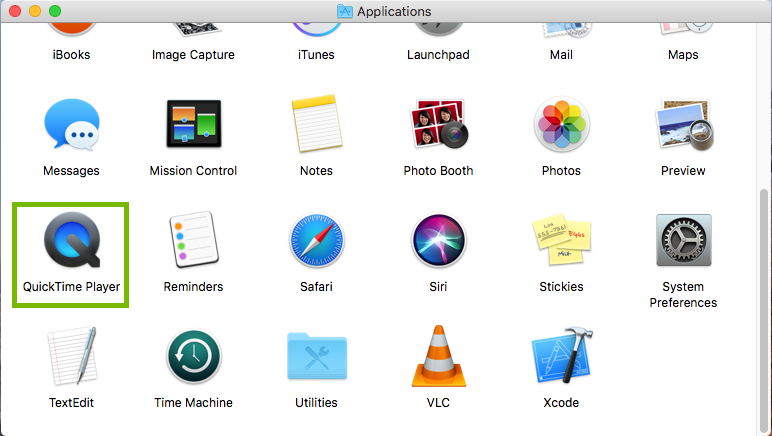The width and height of the screenshot is (772, 436).
Task: Click the iTunes label
Action: [316, 55]
